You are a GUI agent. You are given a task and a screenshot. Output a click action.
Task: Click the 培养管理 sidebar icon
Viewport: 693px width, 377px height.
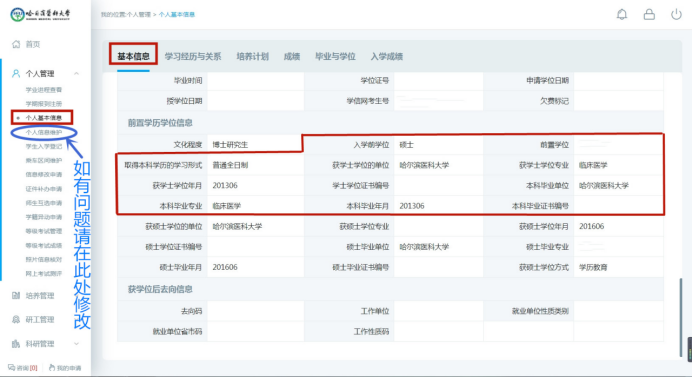(x=16, y=295)
